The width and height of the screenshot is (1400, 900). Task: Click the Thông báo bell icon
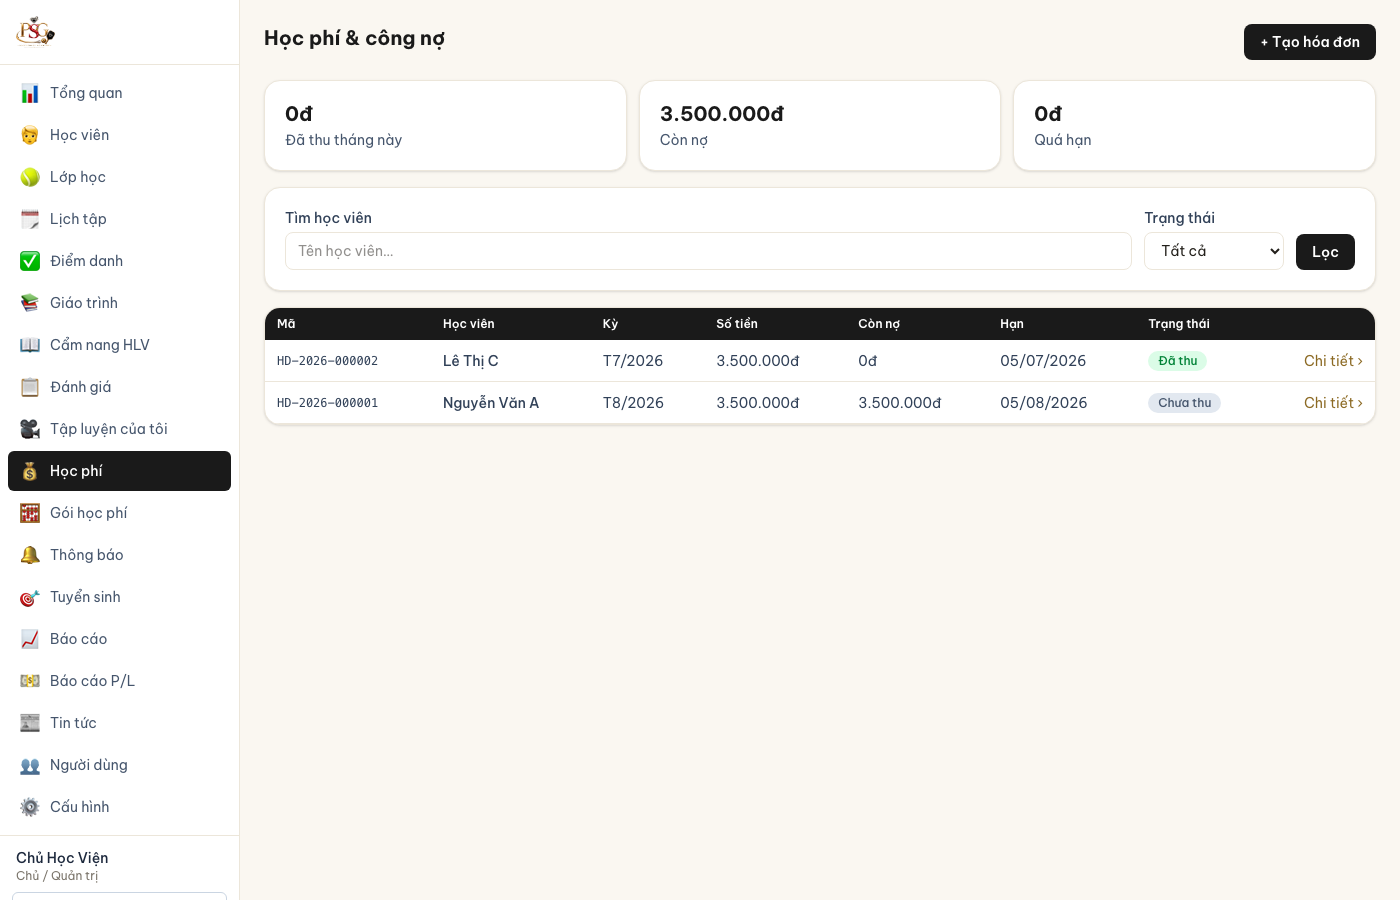30,555
